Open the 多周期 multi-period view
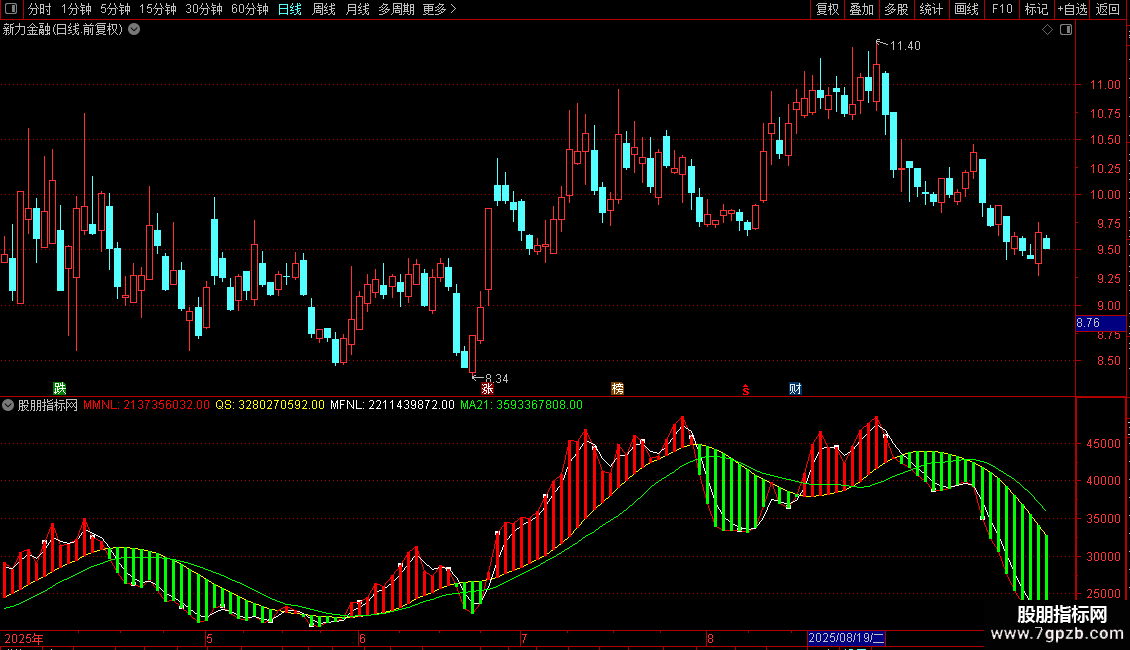 point(396,9)
